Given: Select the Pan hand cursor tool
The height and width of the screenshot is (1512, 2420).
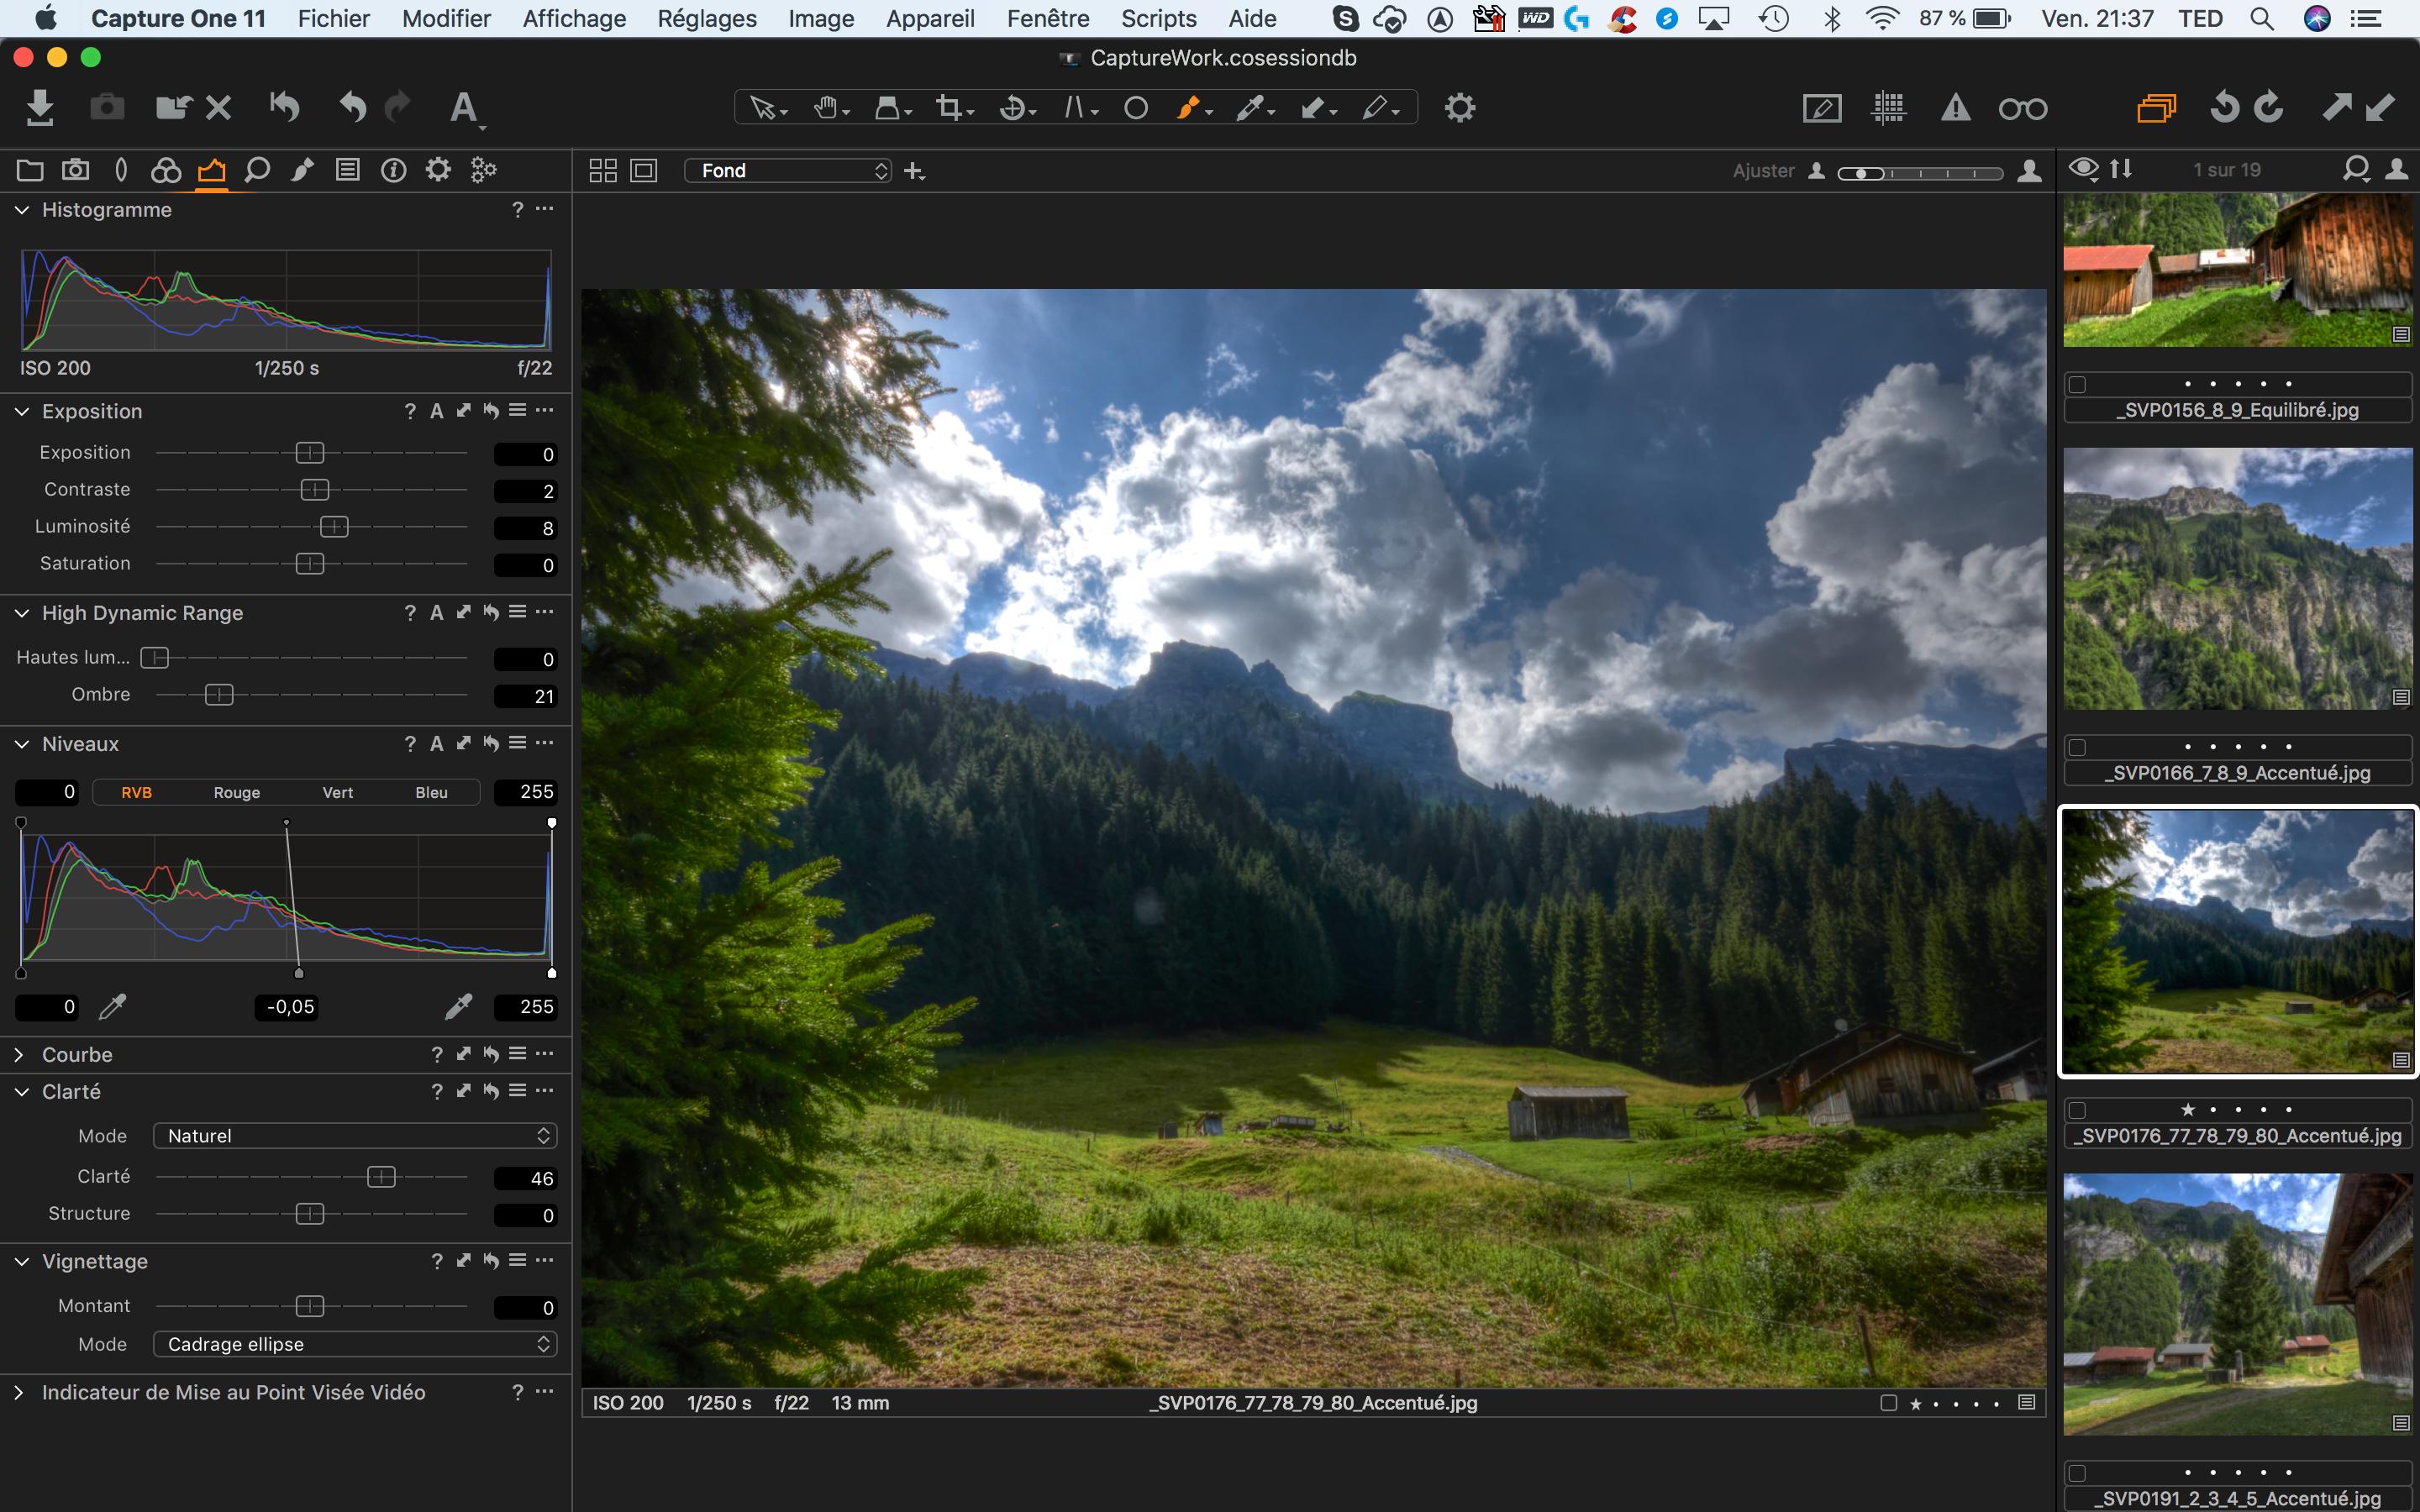Looking at the screenshot, I should [x=825, y=107].
